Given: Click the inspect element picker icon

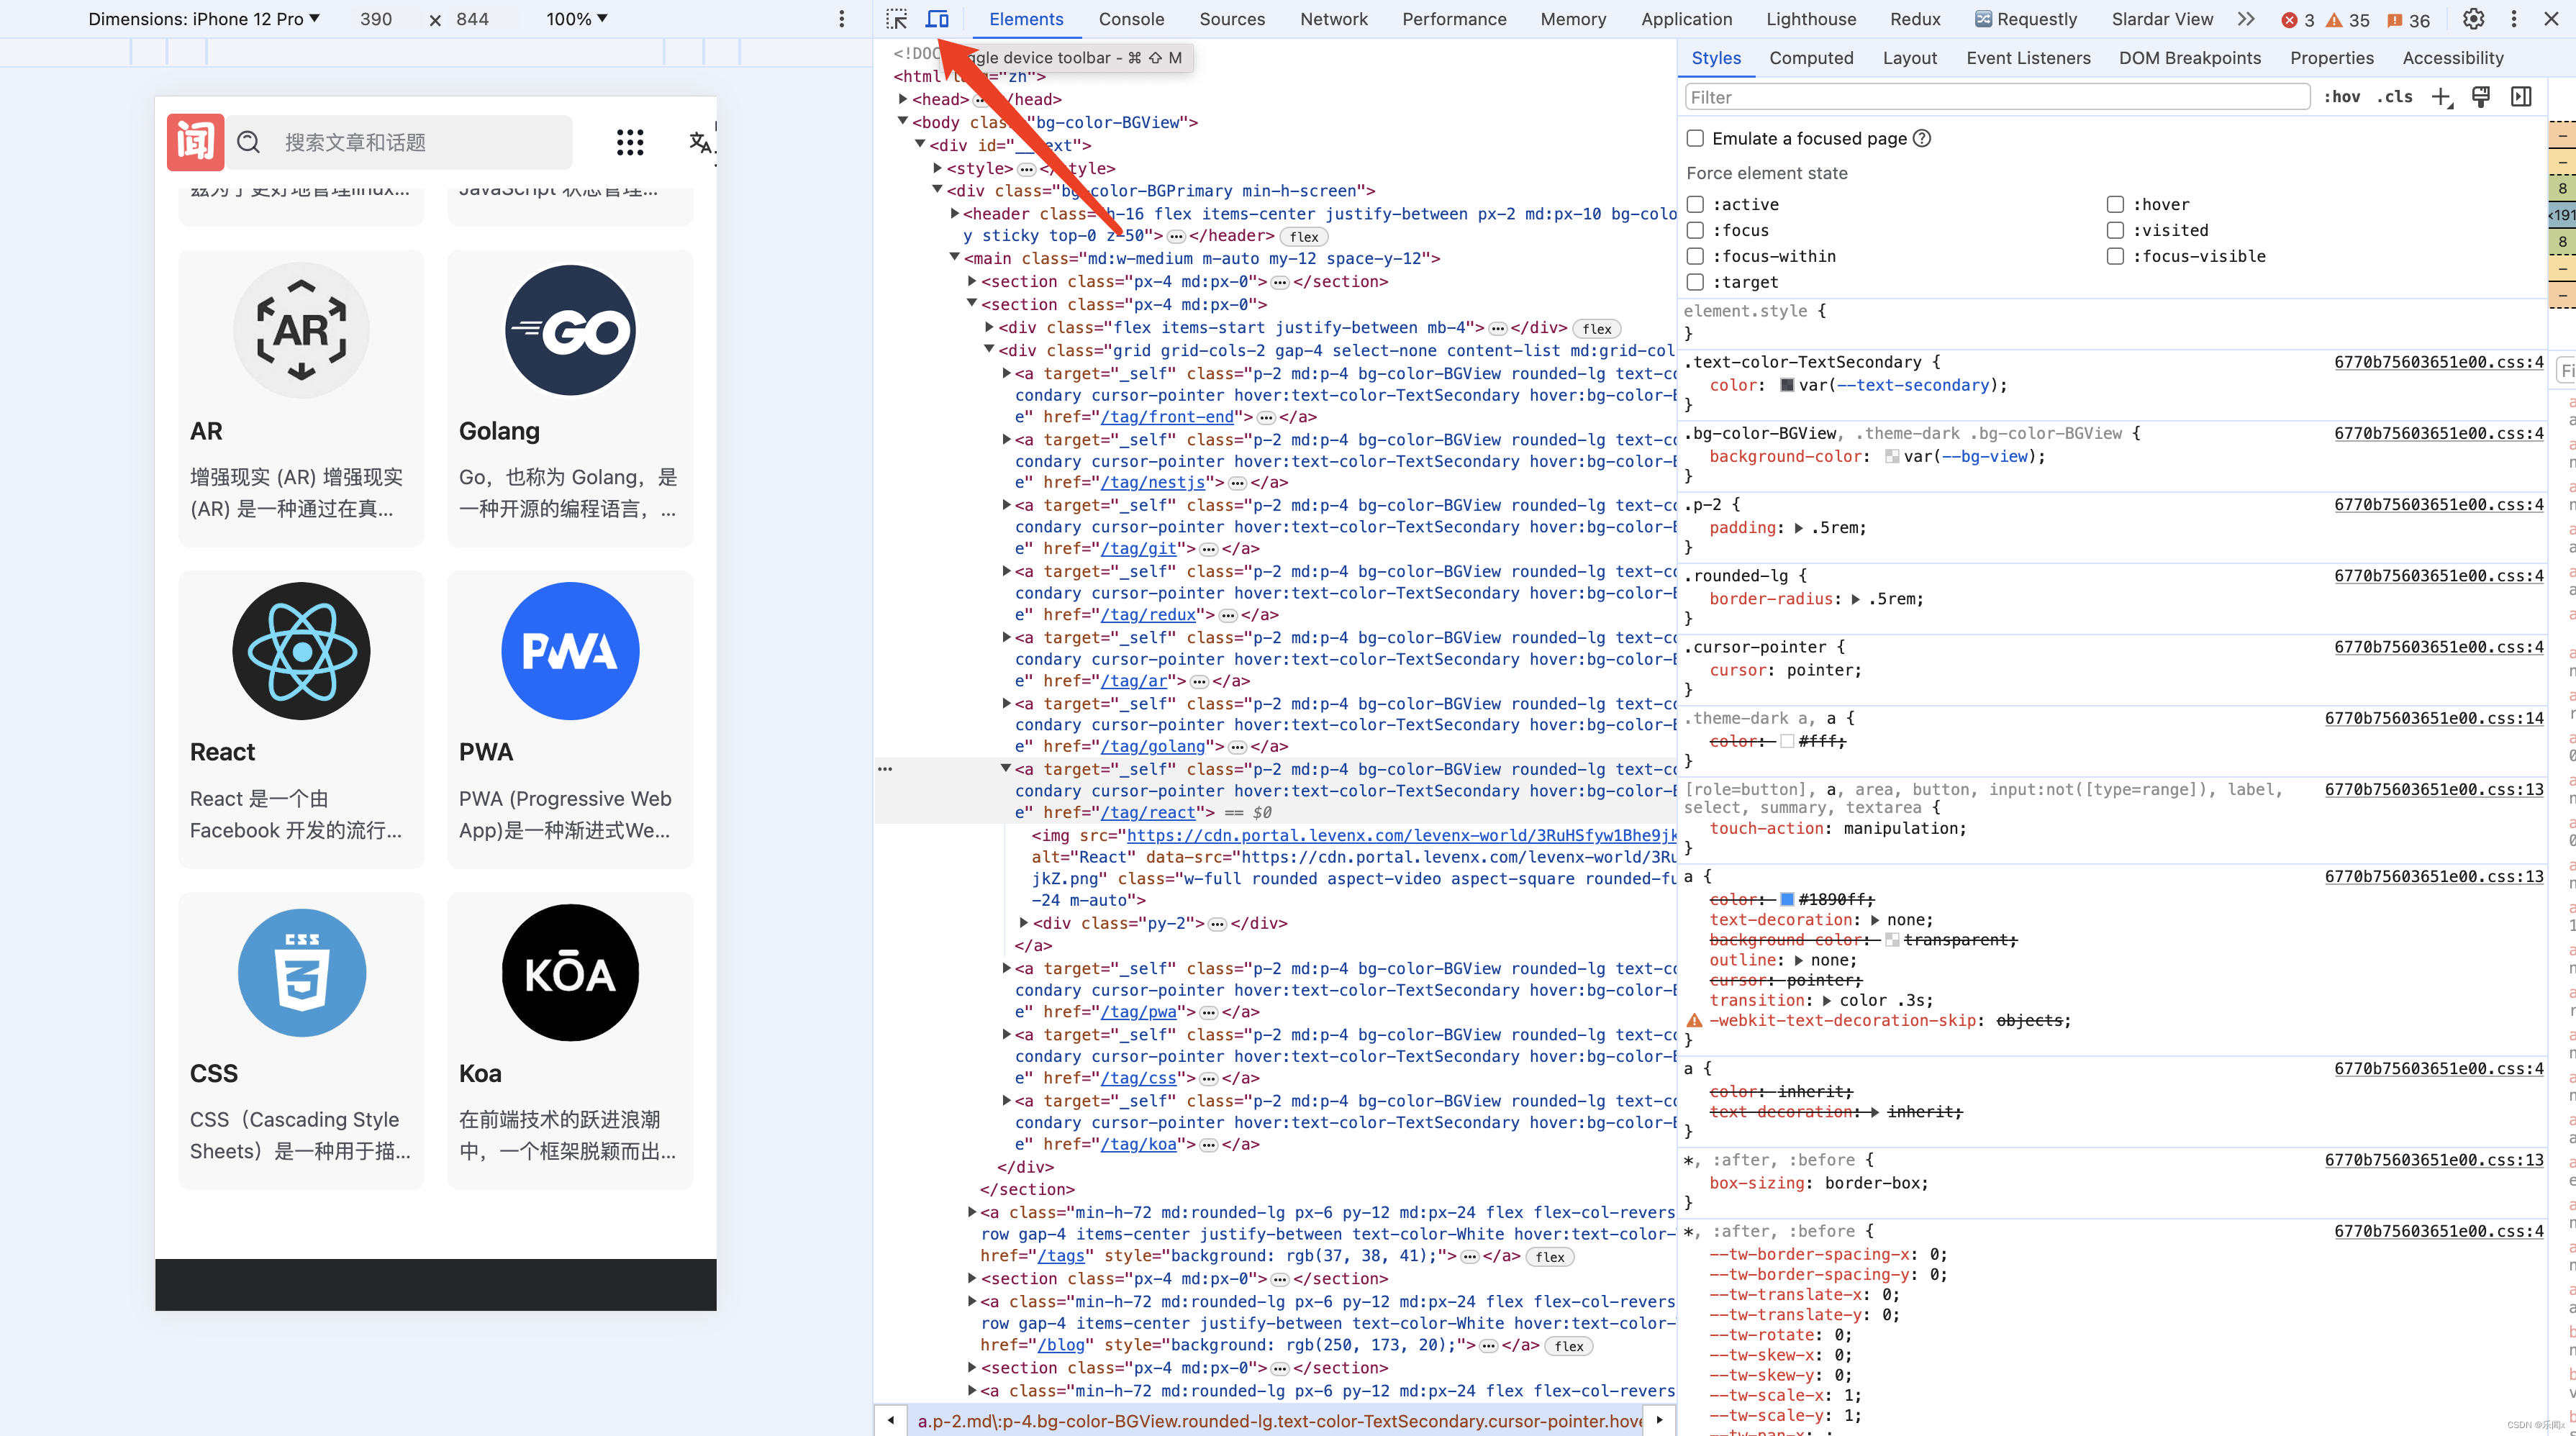Looking at the screenshot, I should [x=896, y=19].
